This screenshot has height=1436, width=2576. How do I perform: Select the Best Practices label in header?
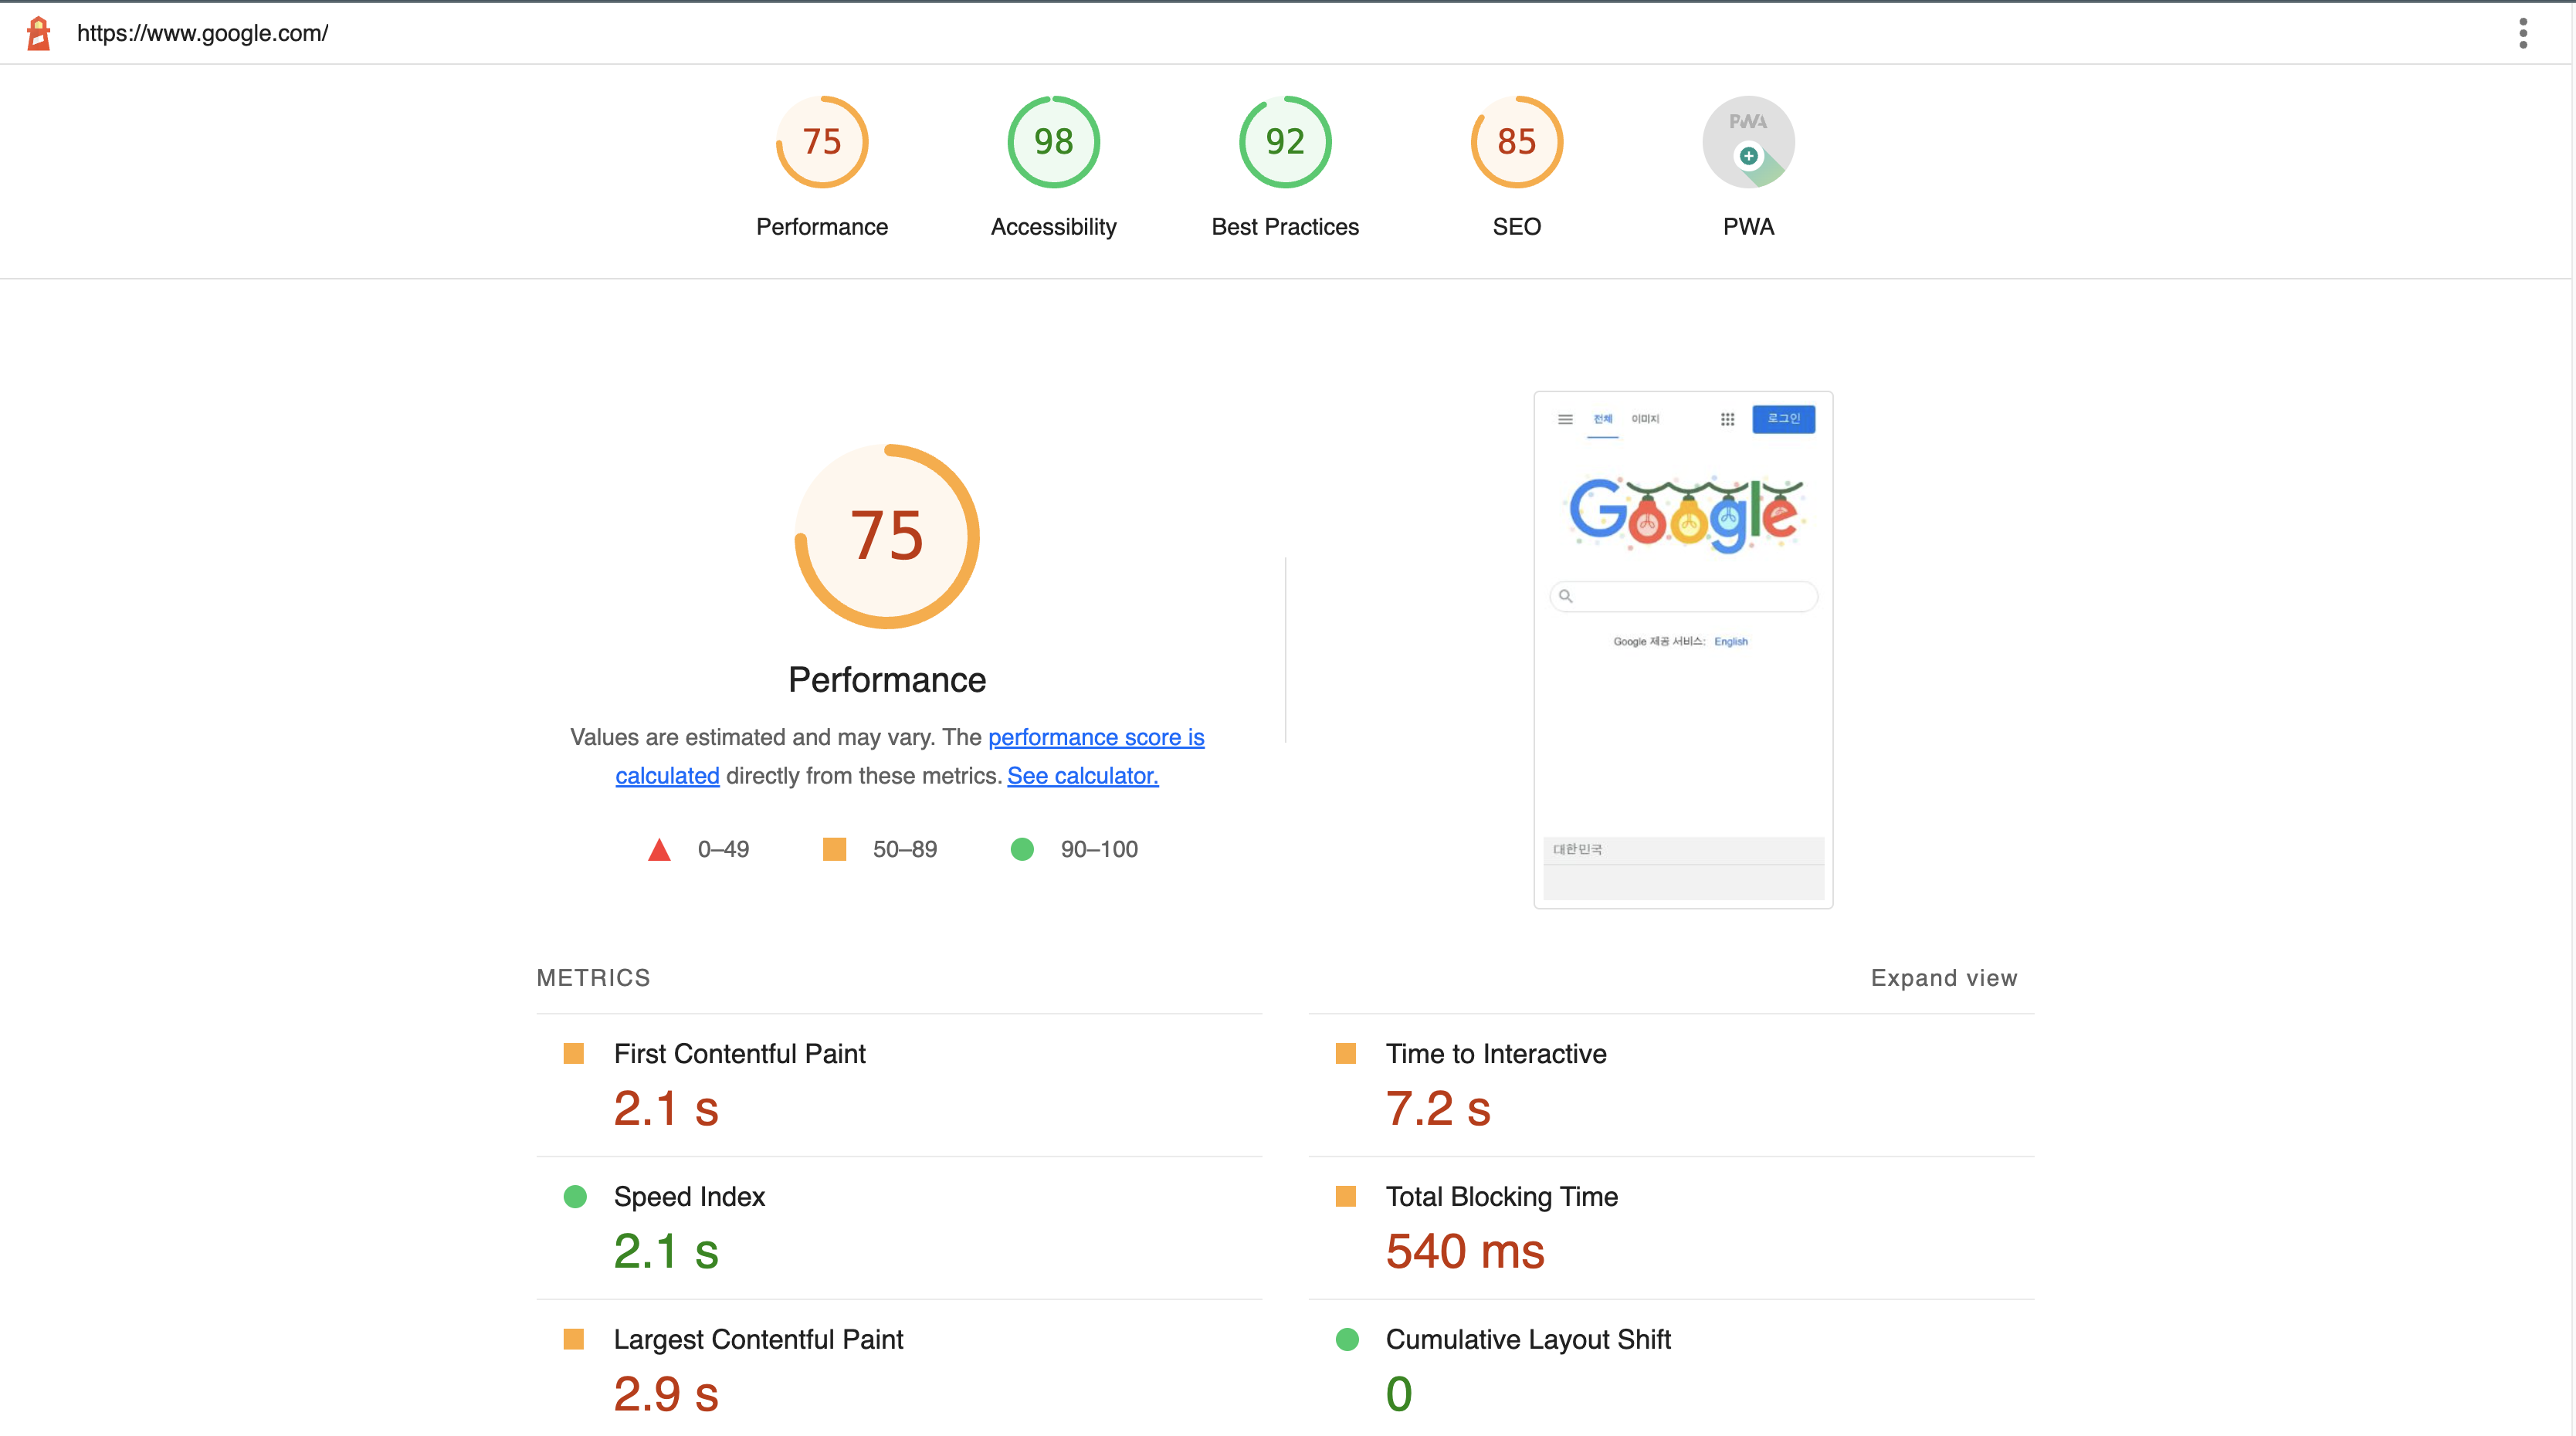1285,227
